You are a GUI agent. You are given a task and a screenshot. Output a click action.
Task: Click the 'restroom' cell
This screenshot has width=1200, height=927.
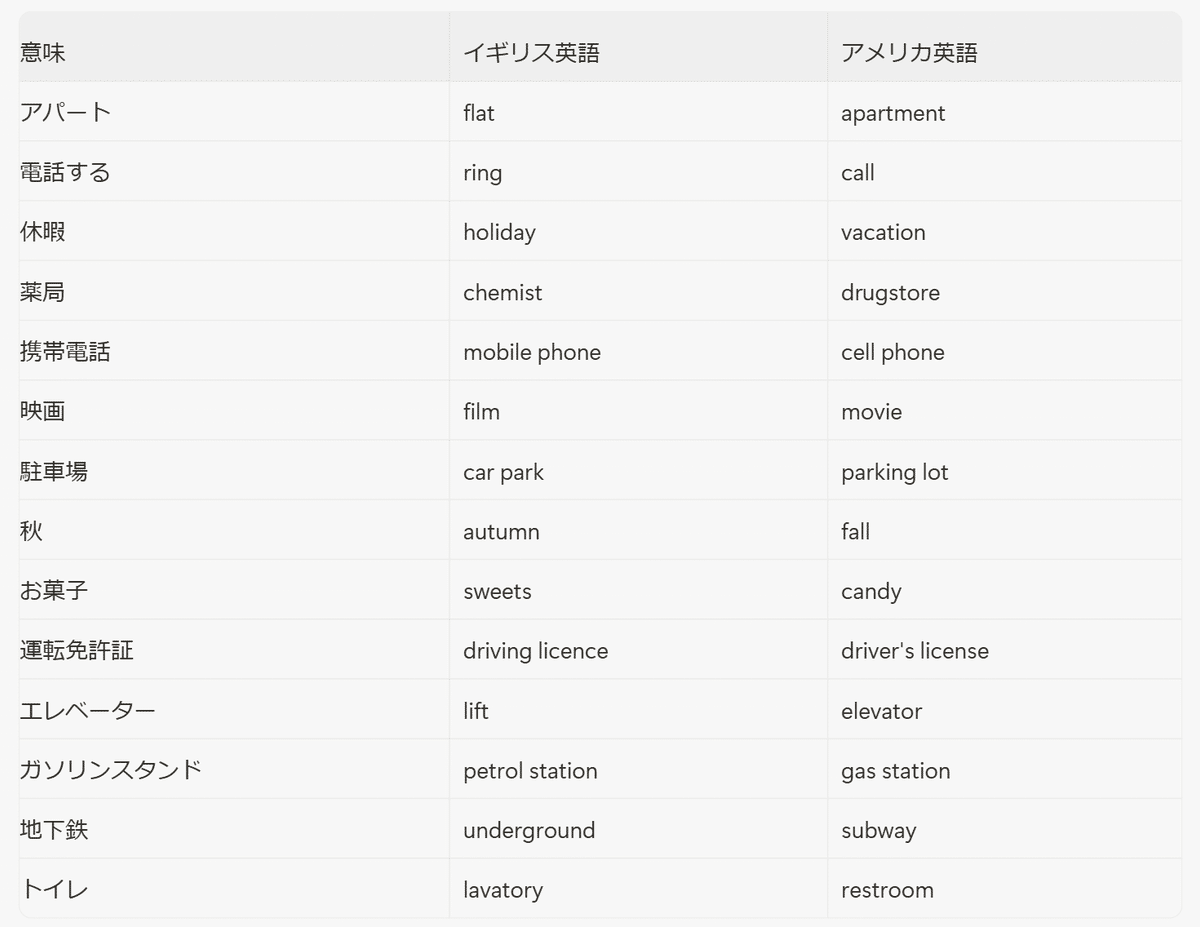tap(887, 890)
